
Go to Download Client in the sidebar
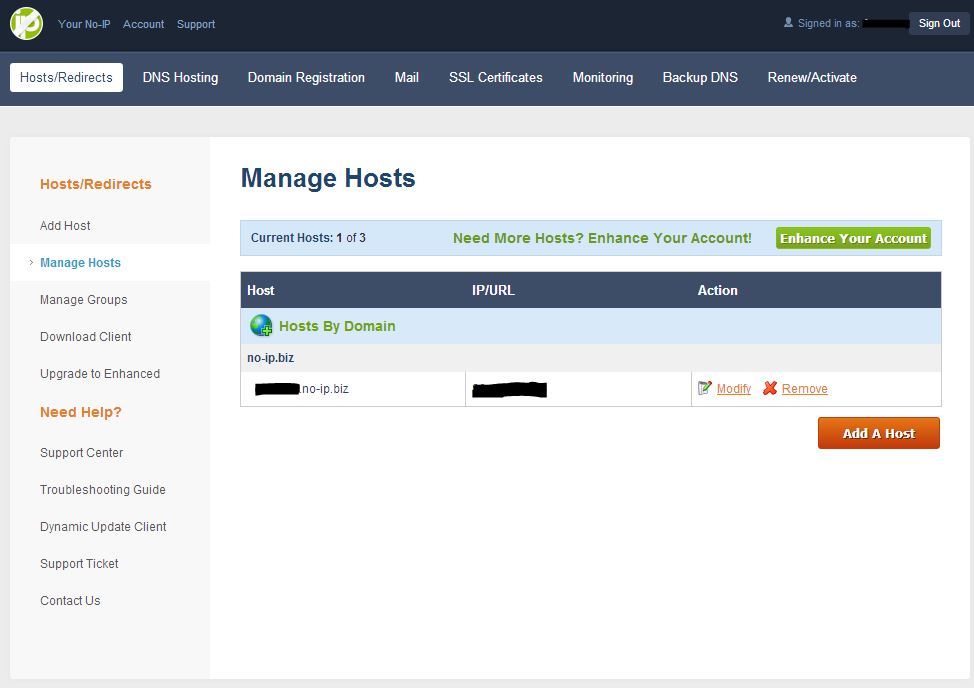click(86, 337)
